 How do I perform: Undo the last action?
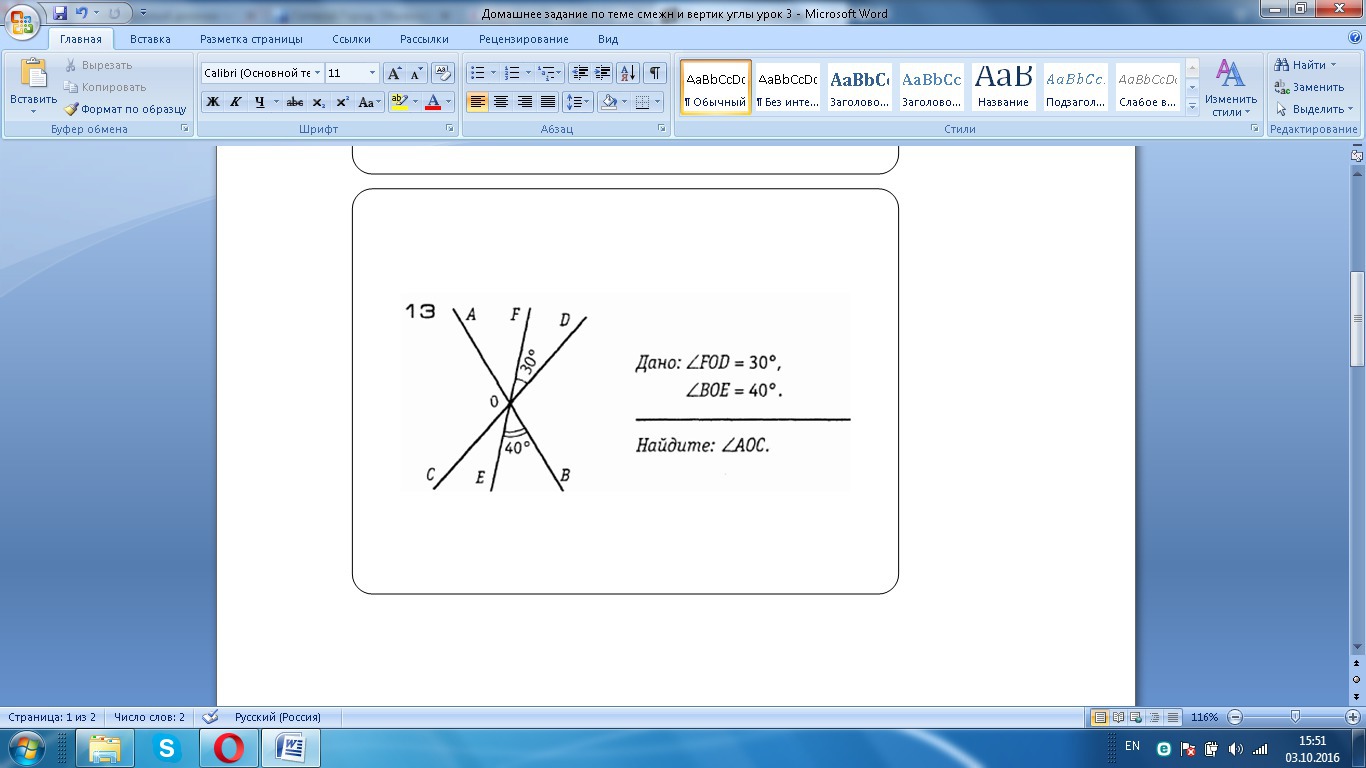[x=82, y=13]
